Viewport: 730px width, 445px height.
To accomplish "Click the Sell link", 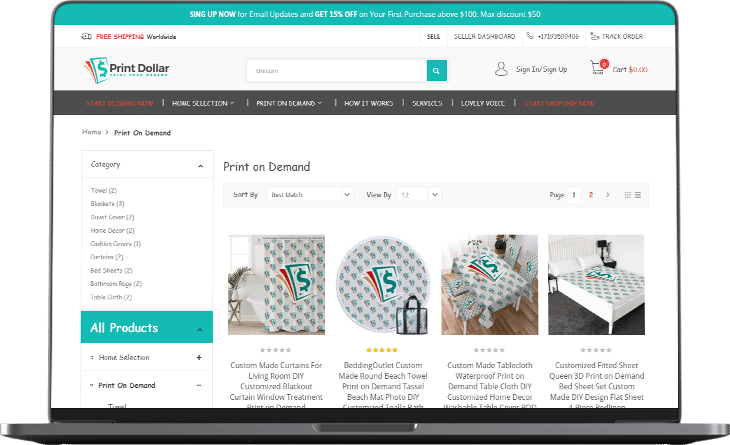I will coord(433,36).
